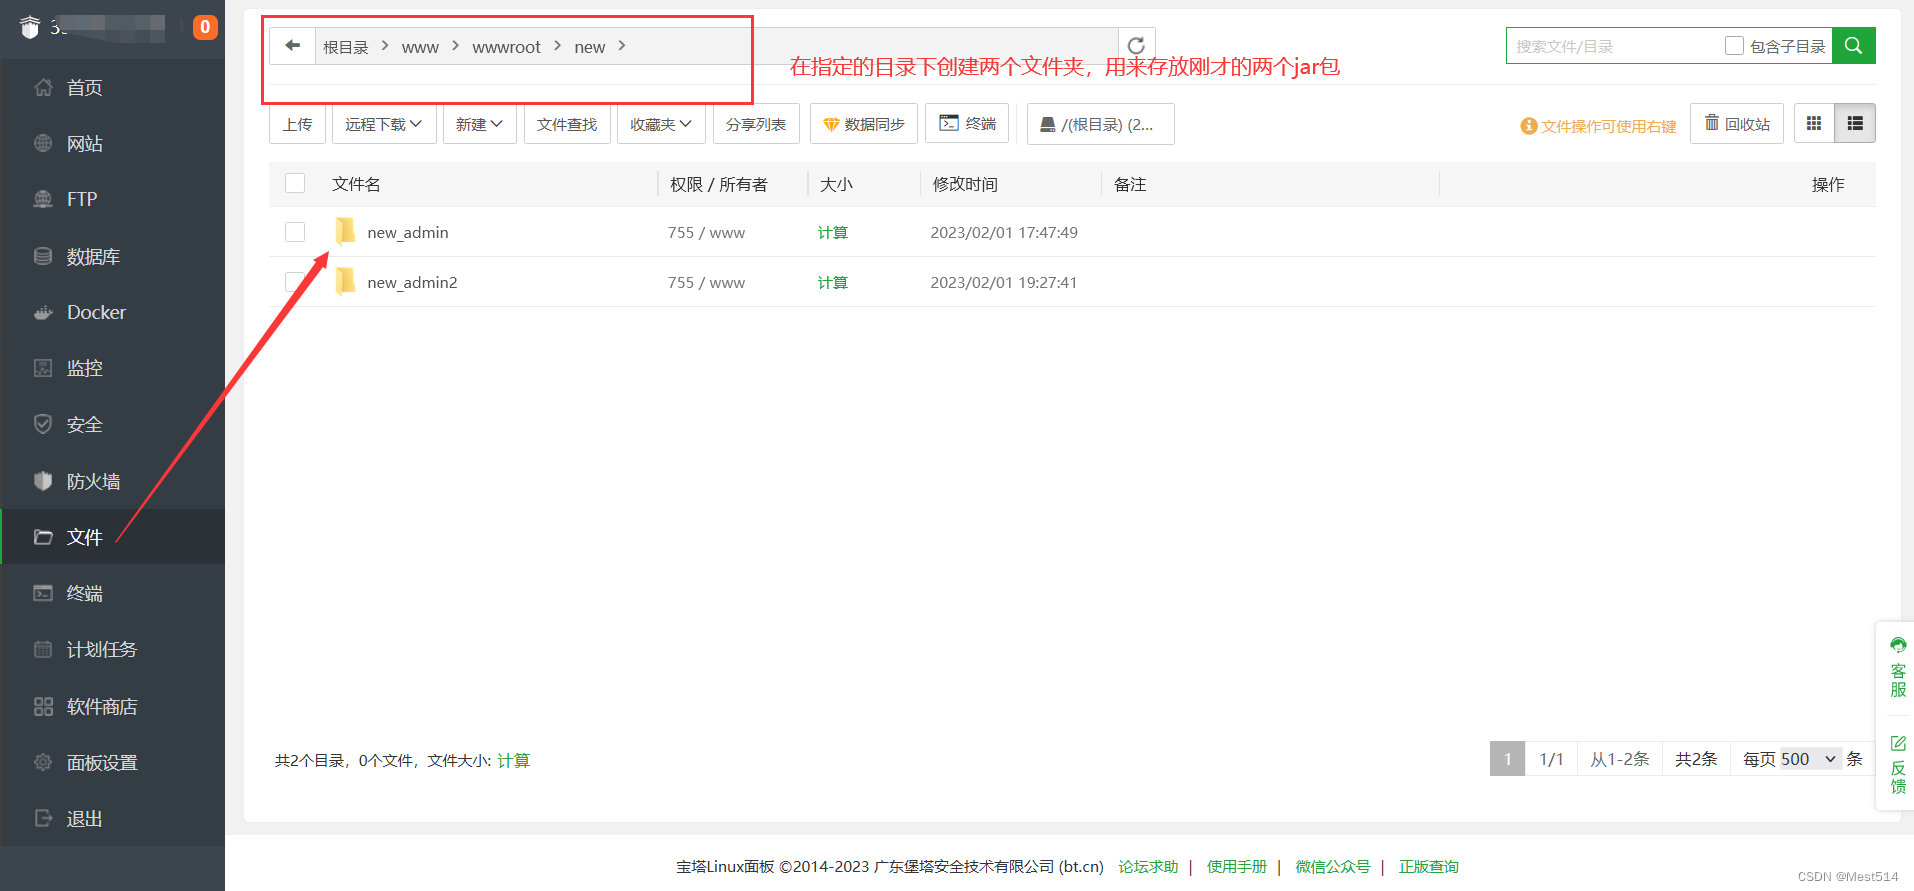The image size is (1914, 891).
Task: Open the 回收站 recycle bin
Action: (1737, 124)
